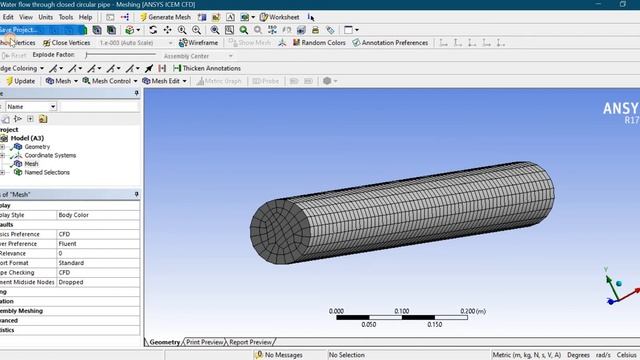640x360 pixels.
Task: Toggle Random Colors
Action: coord(319,42)
